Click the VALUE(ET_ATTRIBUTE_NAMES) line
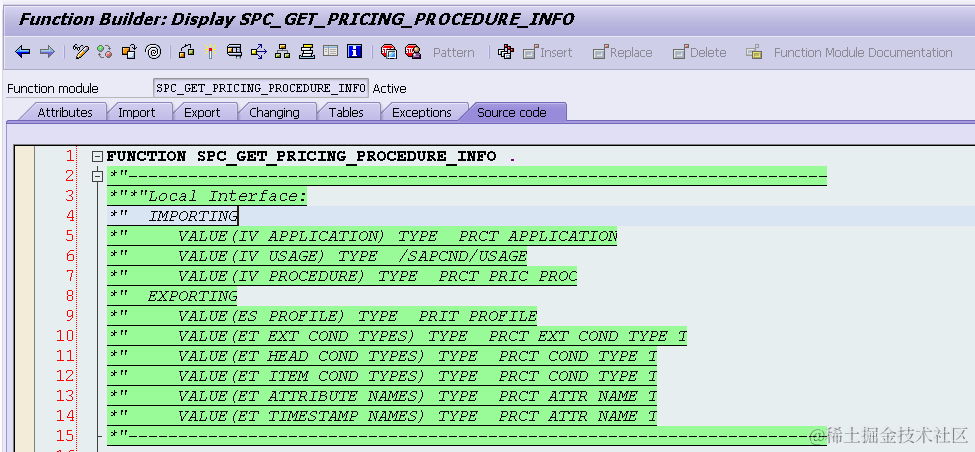This screenshot has width=975, height=452. pos(382,395)
